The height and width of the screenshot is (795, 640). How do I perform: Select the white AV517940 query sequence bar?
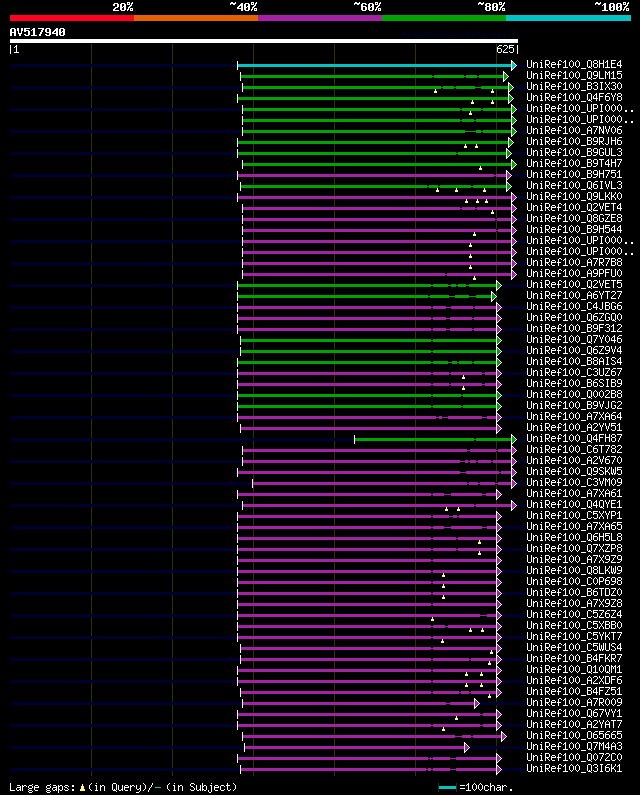tap(264, 41)
